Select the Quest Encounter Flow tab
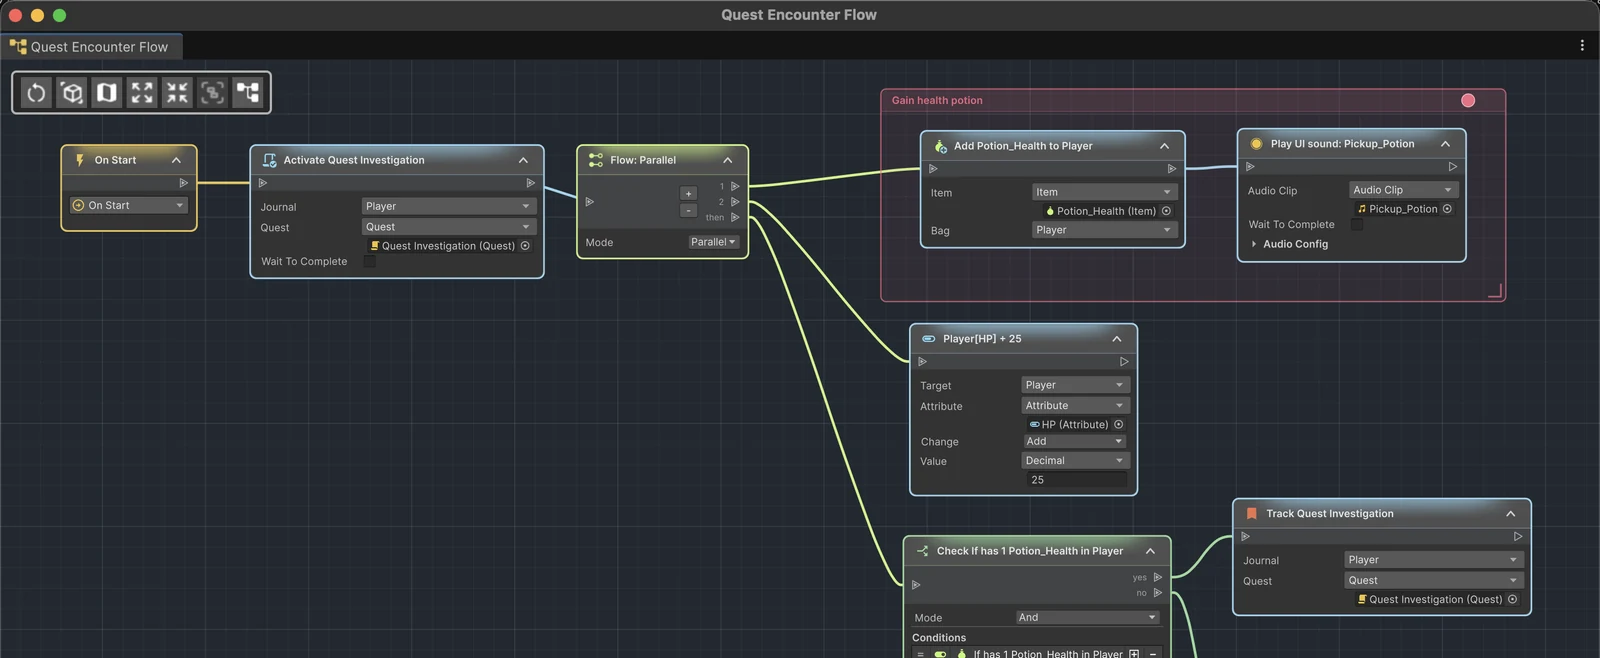 [x=90, y=47]
